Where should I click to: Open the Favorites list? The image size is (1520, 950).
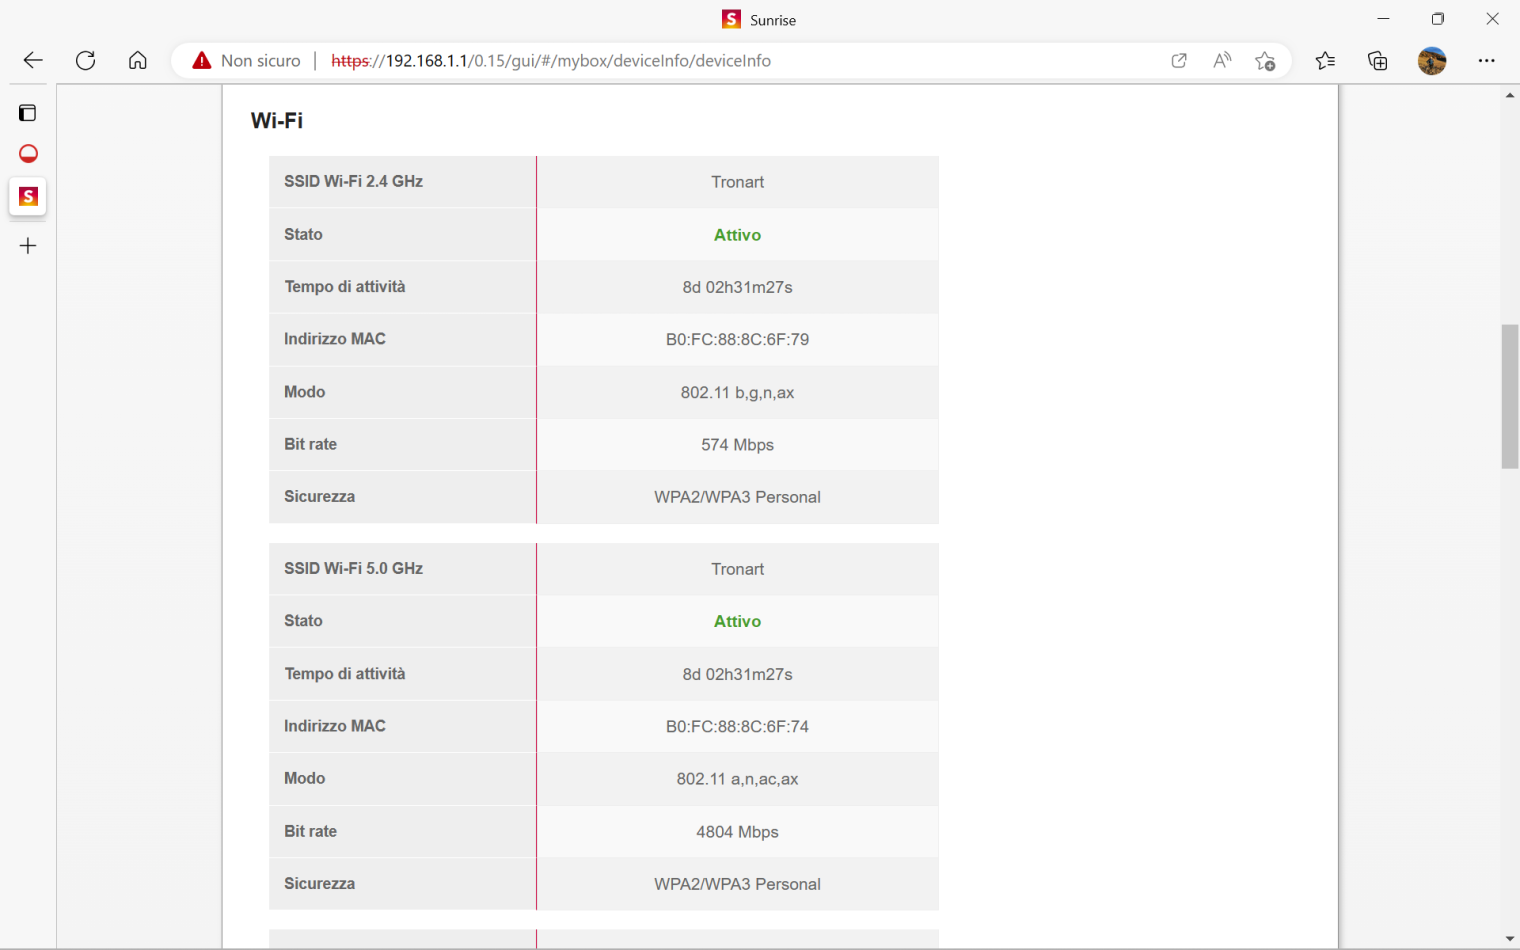coord(1325,61)
